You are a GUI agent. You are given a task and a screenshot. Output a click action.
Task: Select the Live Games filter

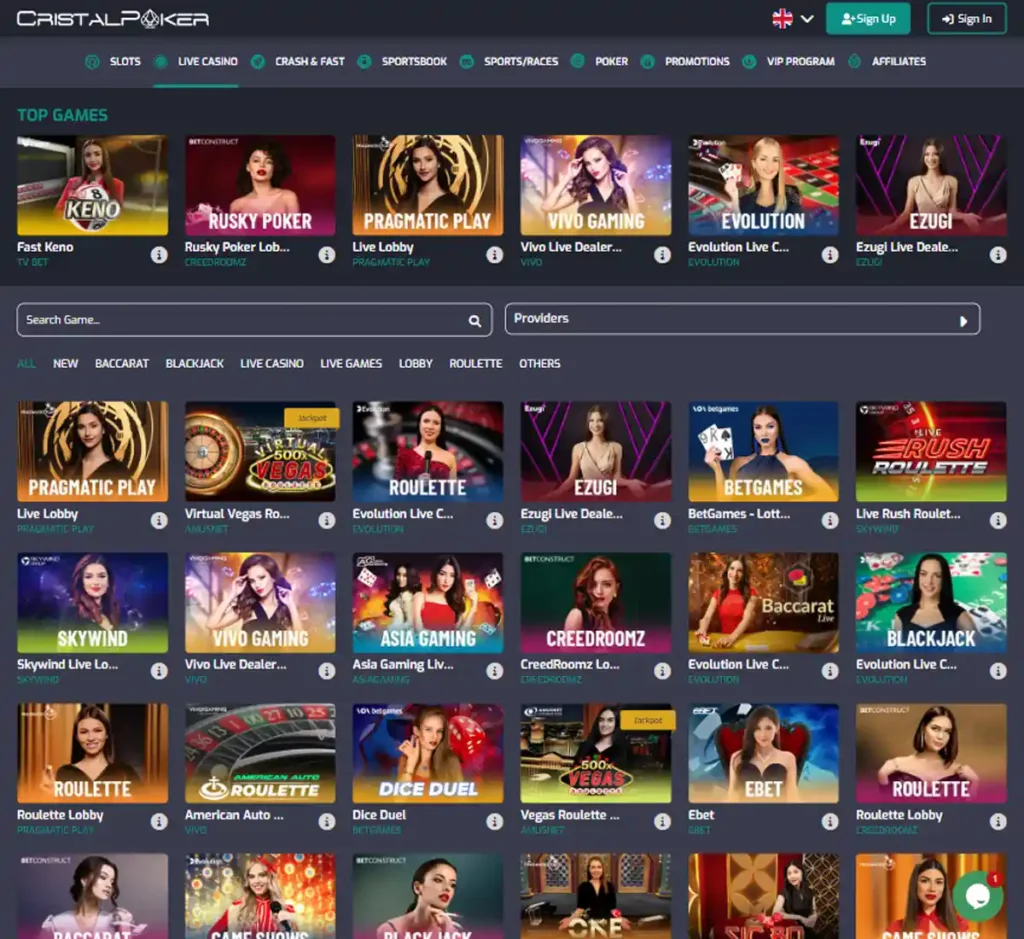coord(351,363)
